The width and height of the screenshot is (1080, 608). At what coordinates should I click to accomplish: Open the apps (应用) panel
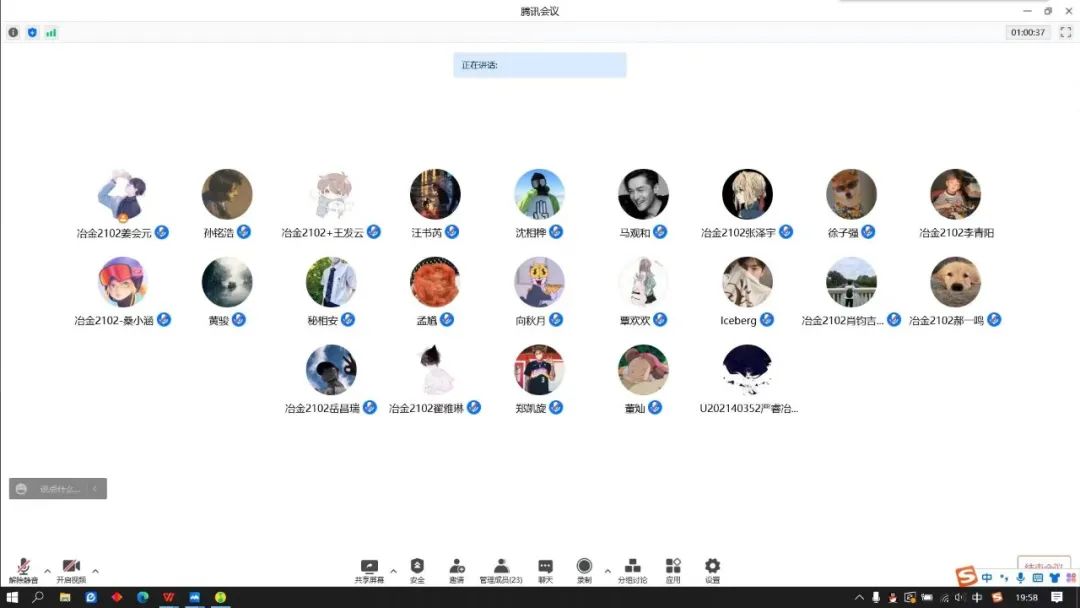[673, 571]
